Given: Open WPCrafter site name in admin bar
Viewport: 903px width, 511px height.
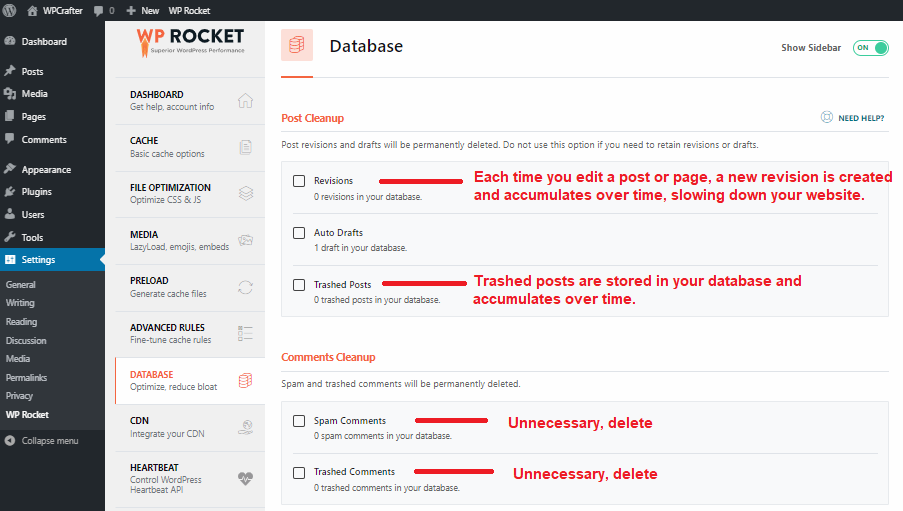Looking at the screenshot, I should coord(63,10).
